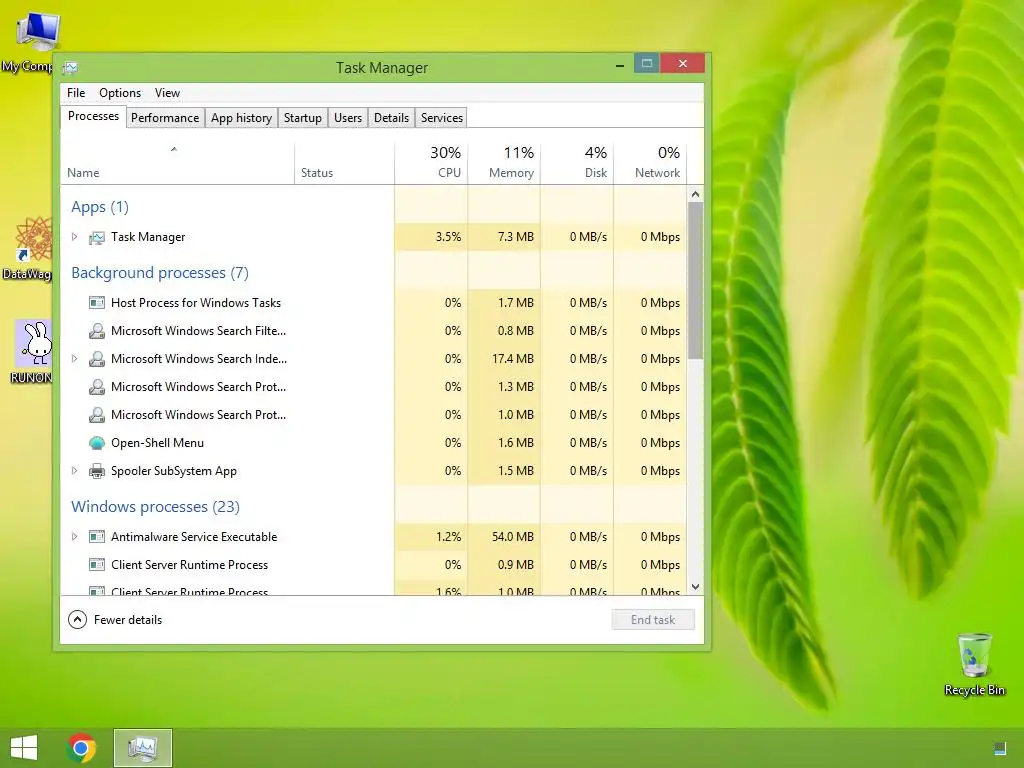This screenshot has width=1024, height=768.
Task: Sort by the Name column header
Action: click(178, 163)
